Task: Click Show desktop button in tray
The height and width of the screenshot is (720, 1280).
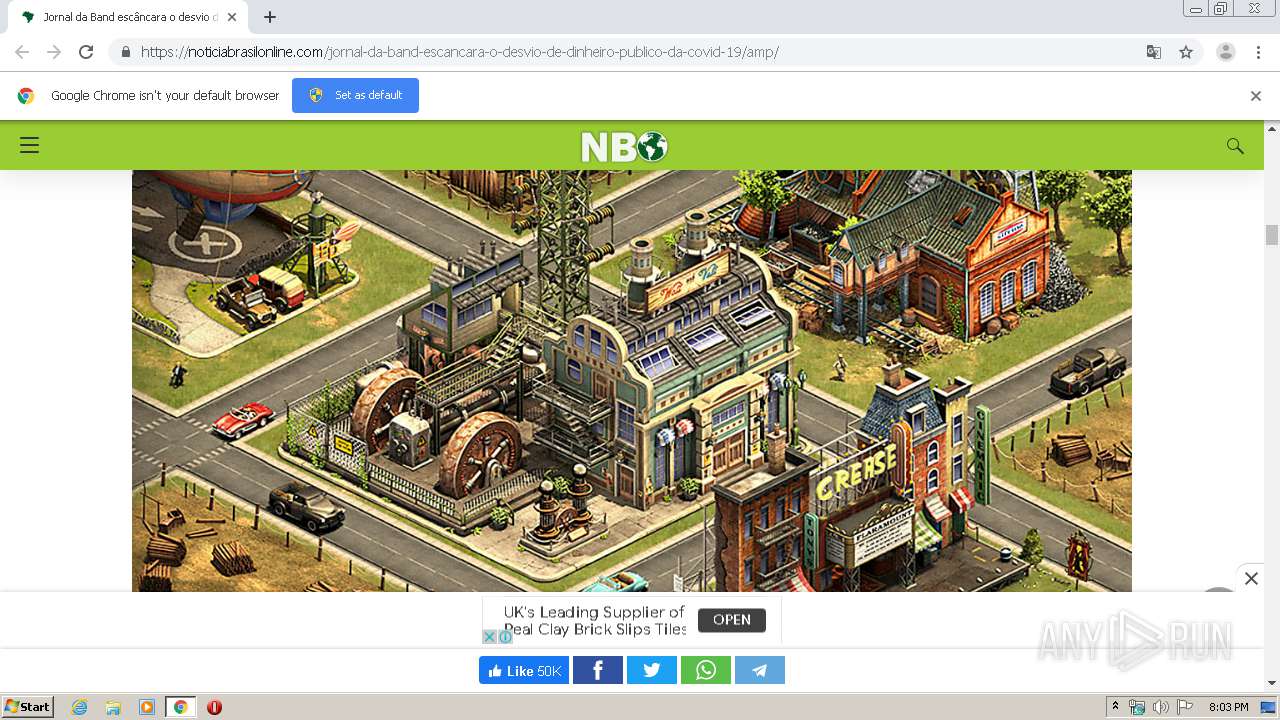Action: pos(1269,707)
